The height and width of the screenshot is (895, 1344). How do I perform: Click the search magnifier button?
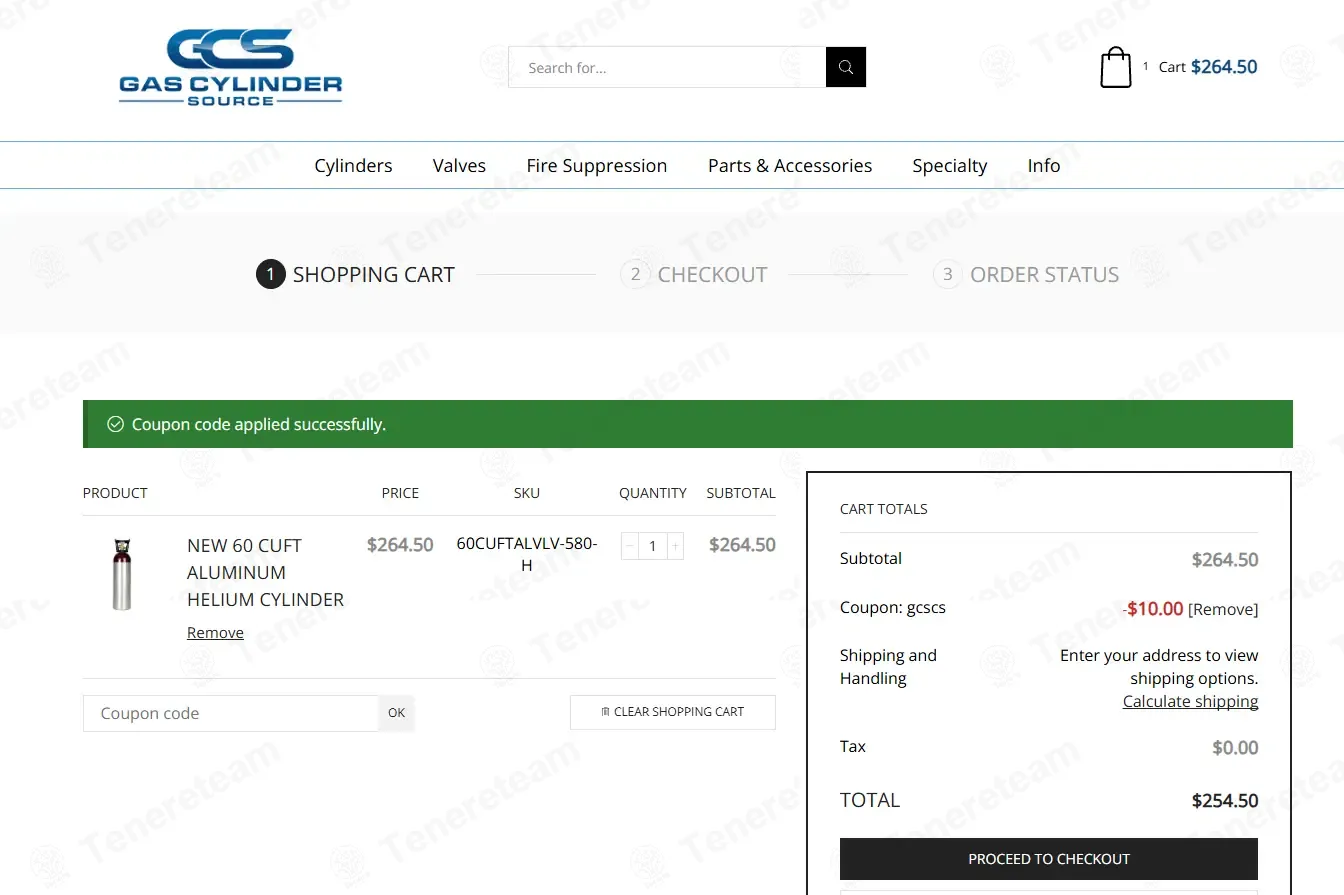pyautogui.click(x=846, y=67)
